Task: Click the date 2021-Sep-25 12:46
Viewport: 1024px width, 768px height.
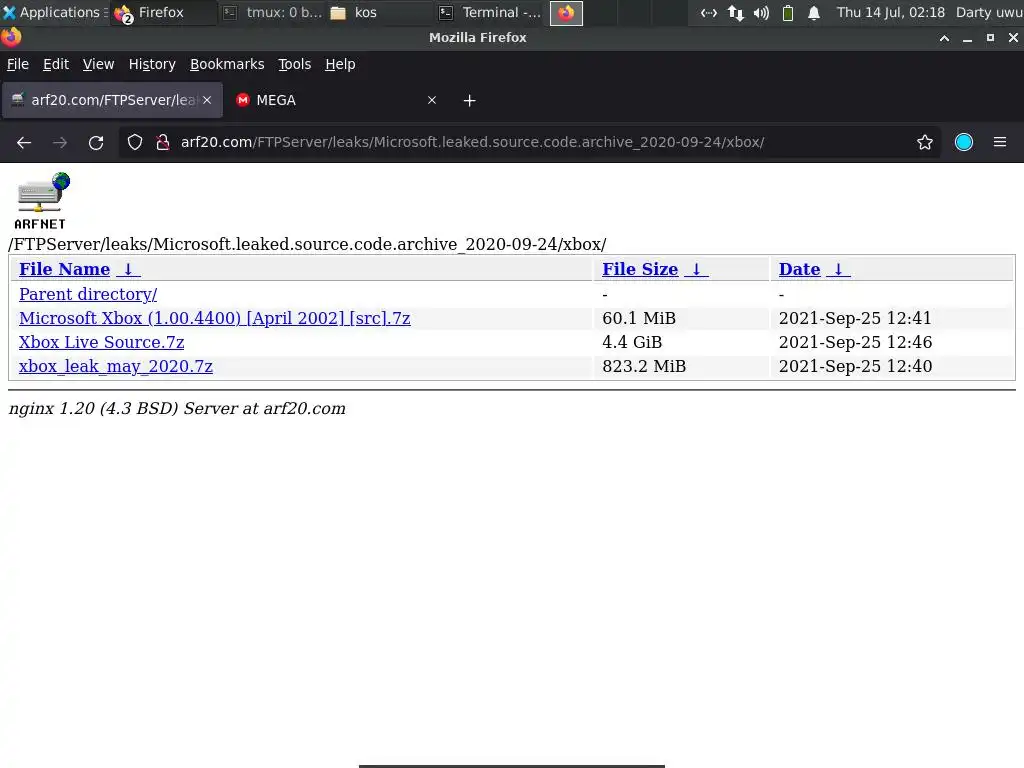Action: [x=856, y=342]
